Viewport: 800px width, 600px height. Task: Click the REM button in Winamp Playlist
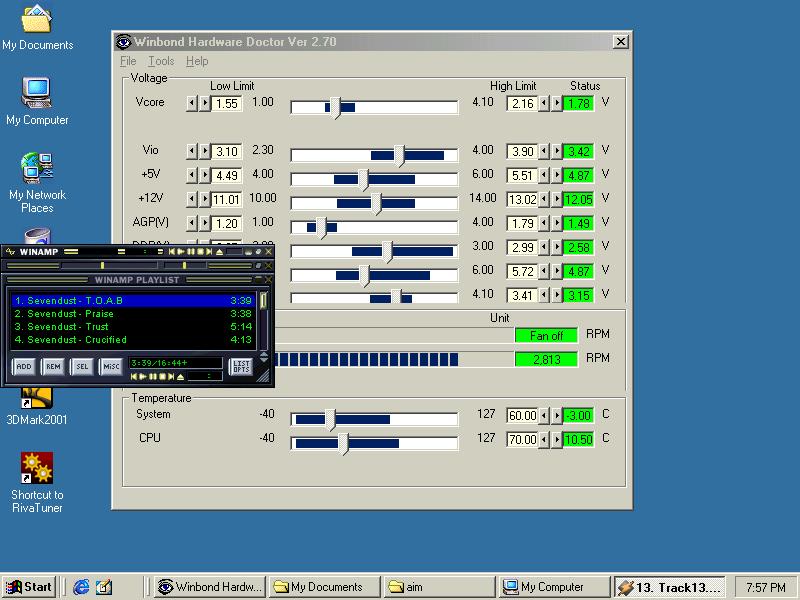click(53, 366)
